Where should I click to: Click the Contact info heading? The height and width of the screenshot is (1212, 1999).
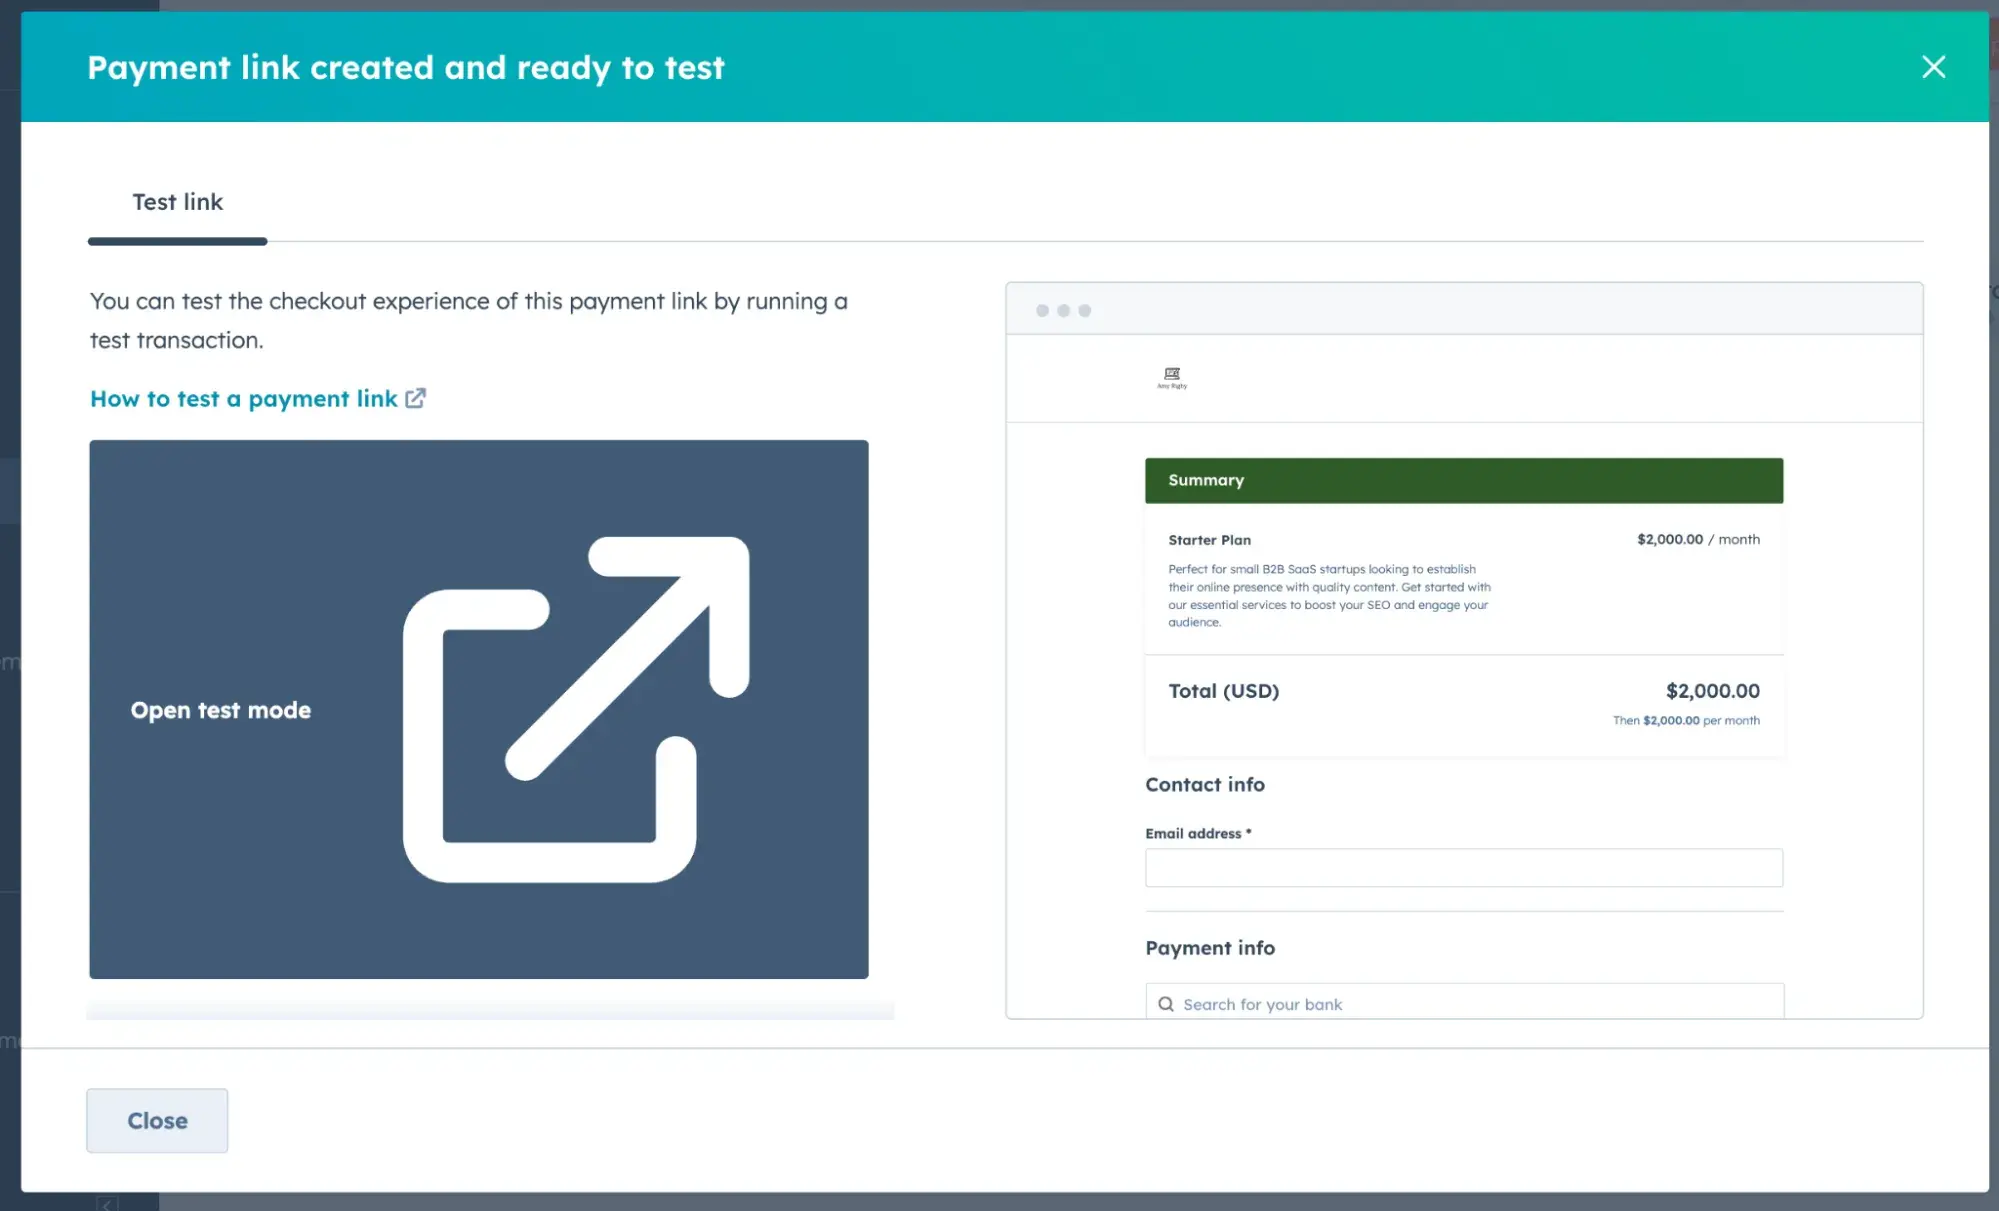pos(1204,785)
